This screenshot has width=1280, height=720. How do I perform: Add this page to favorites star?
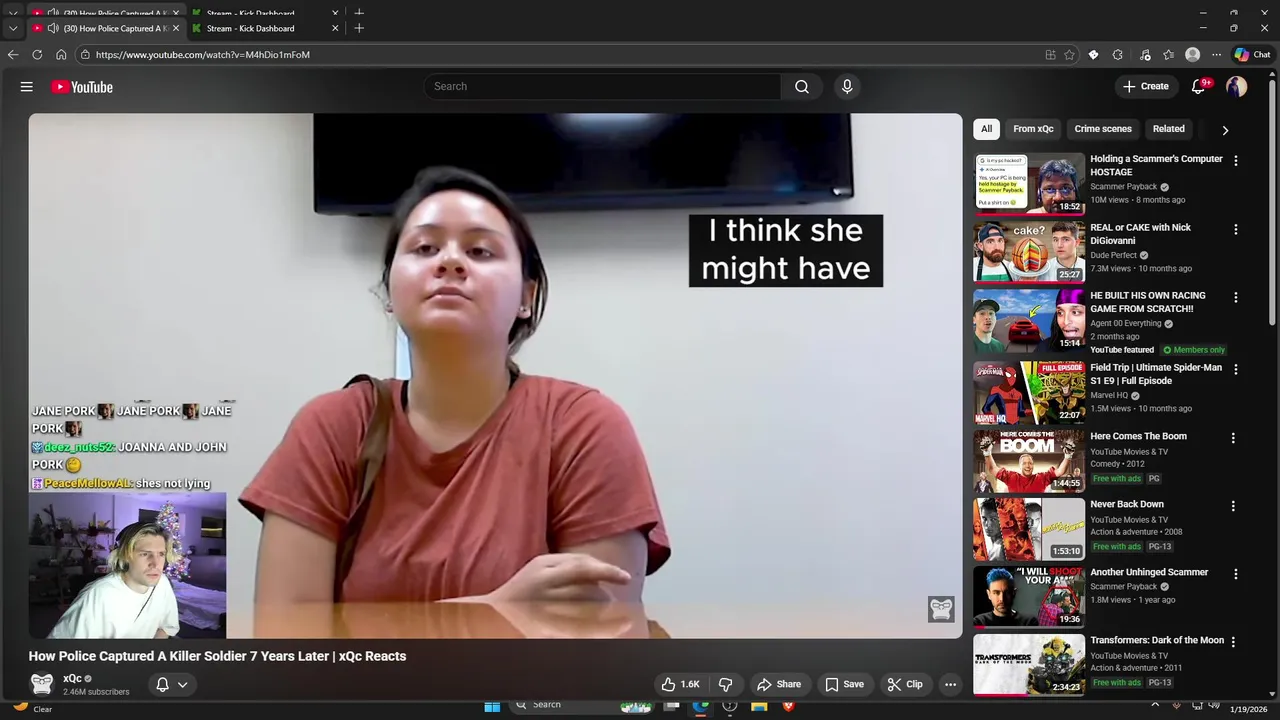(x=1069, y=55)
